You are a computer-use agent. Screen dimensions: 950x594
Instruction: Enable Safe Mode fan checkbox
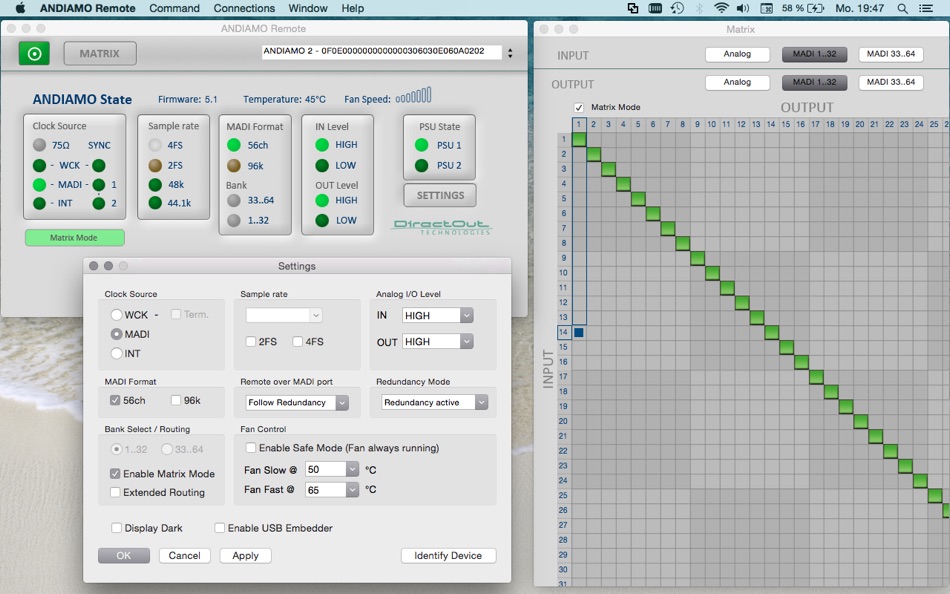pos(250,448)
